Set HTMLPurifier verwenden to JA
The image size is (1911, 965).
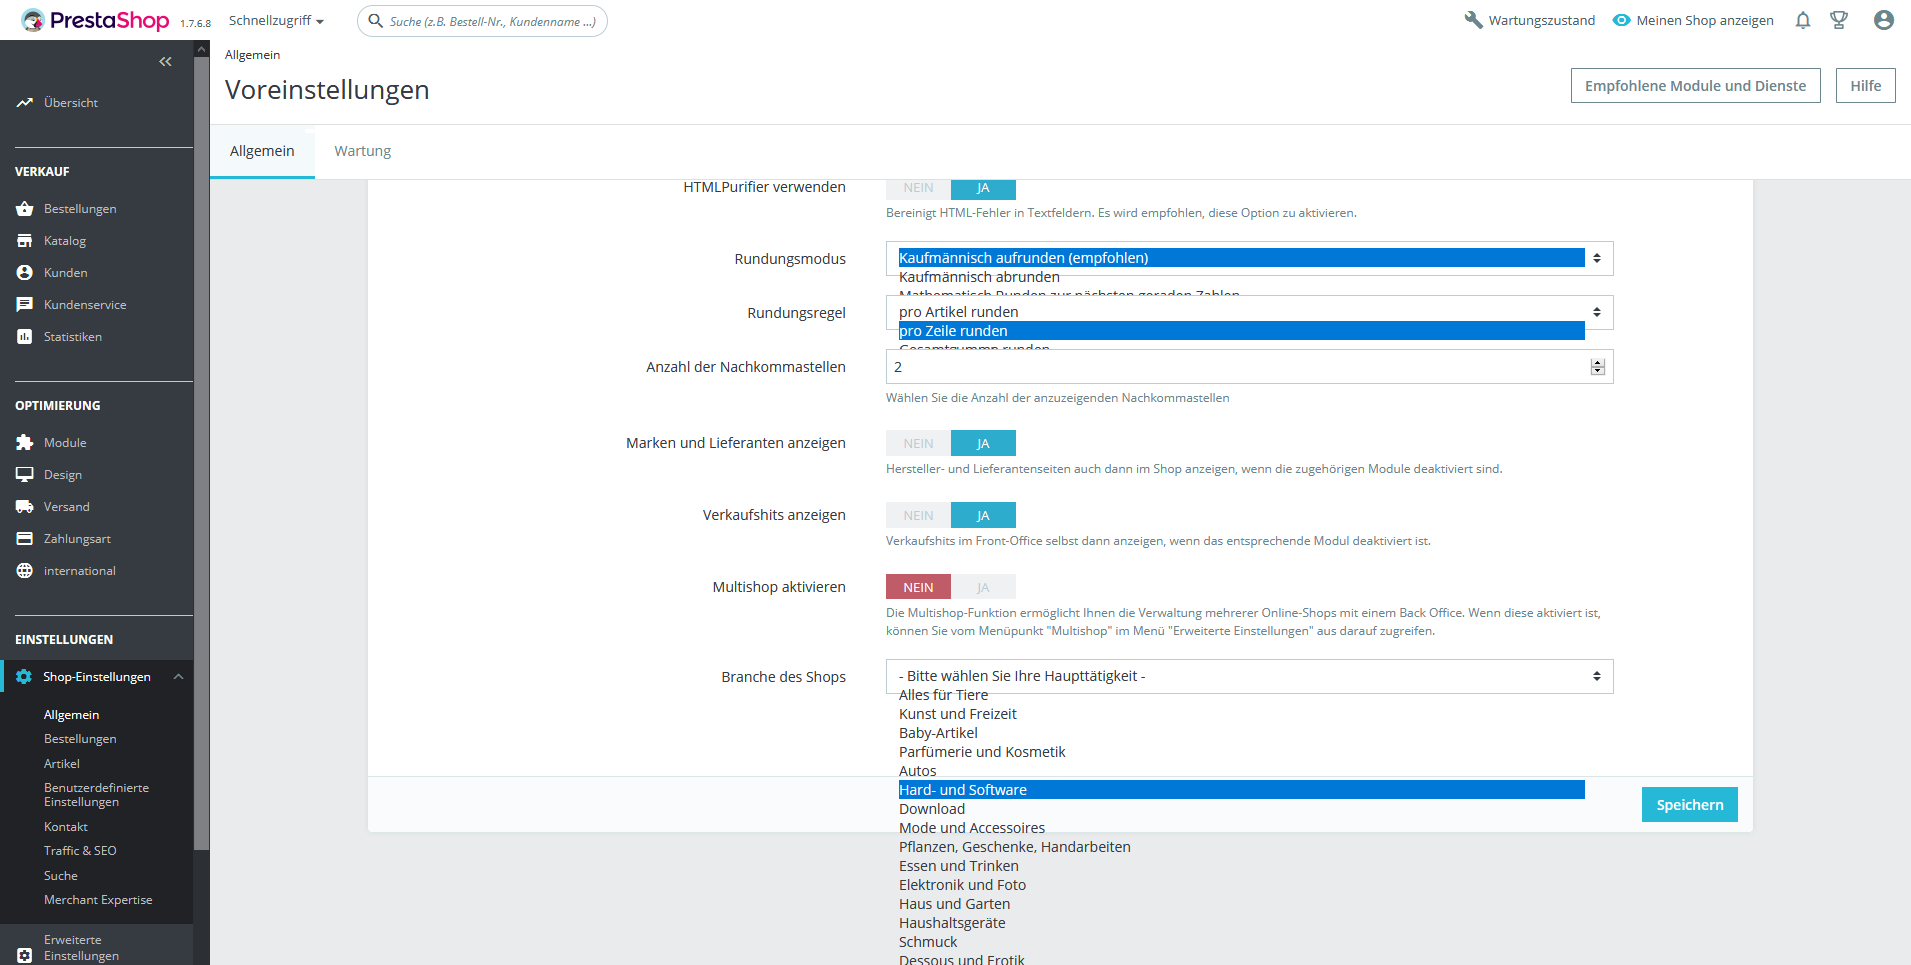pyautogui.click(x=983, y=188)
